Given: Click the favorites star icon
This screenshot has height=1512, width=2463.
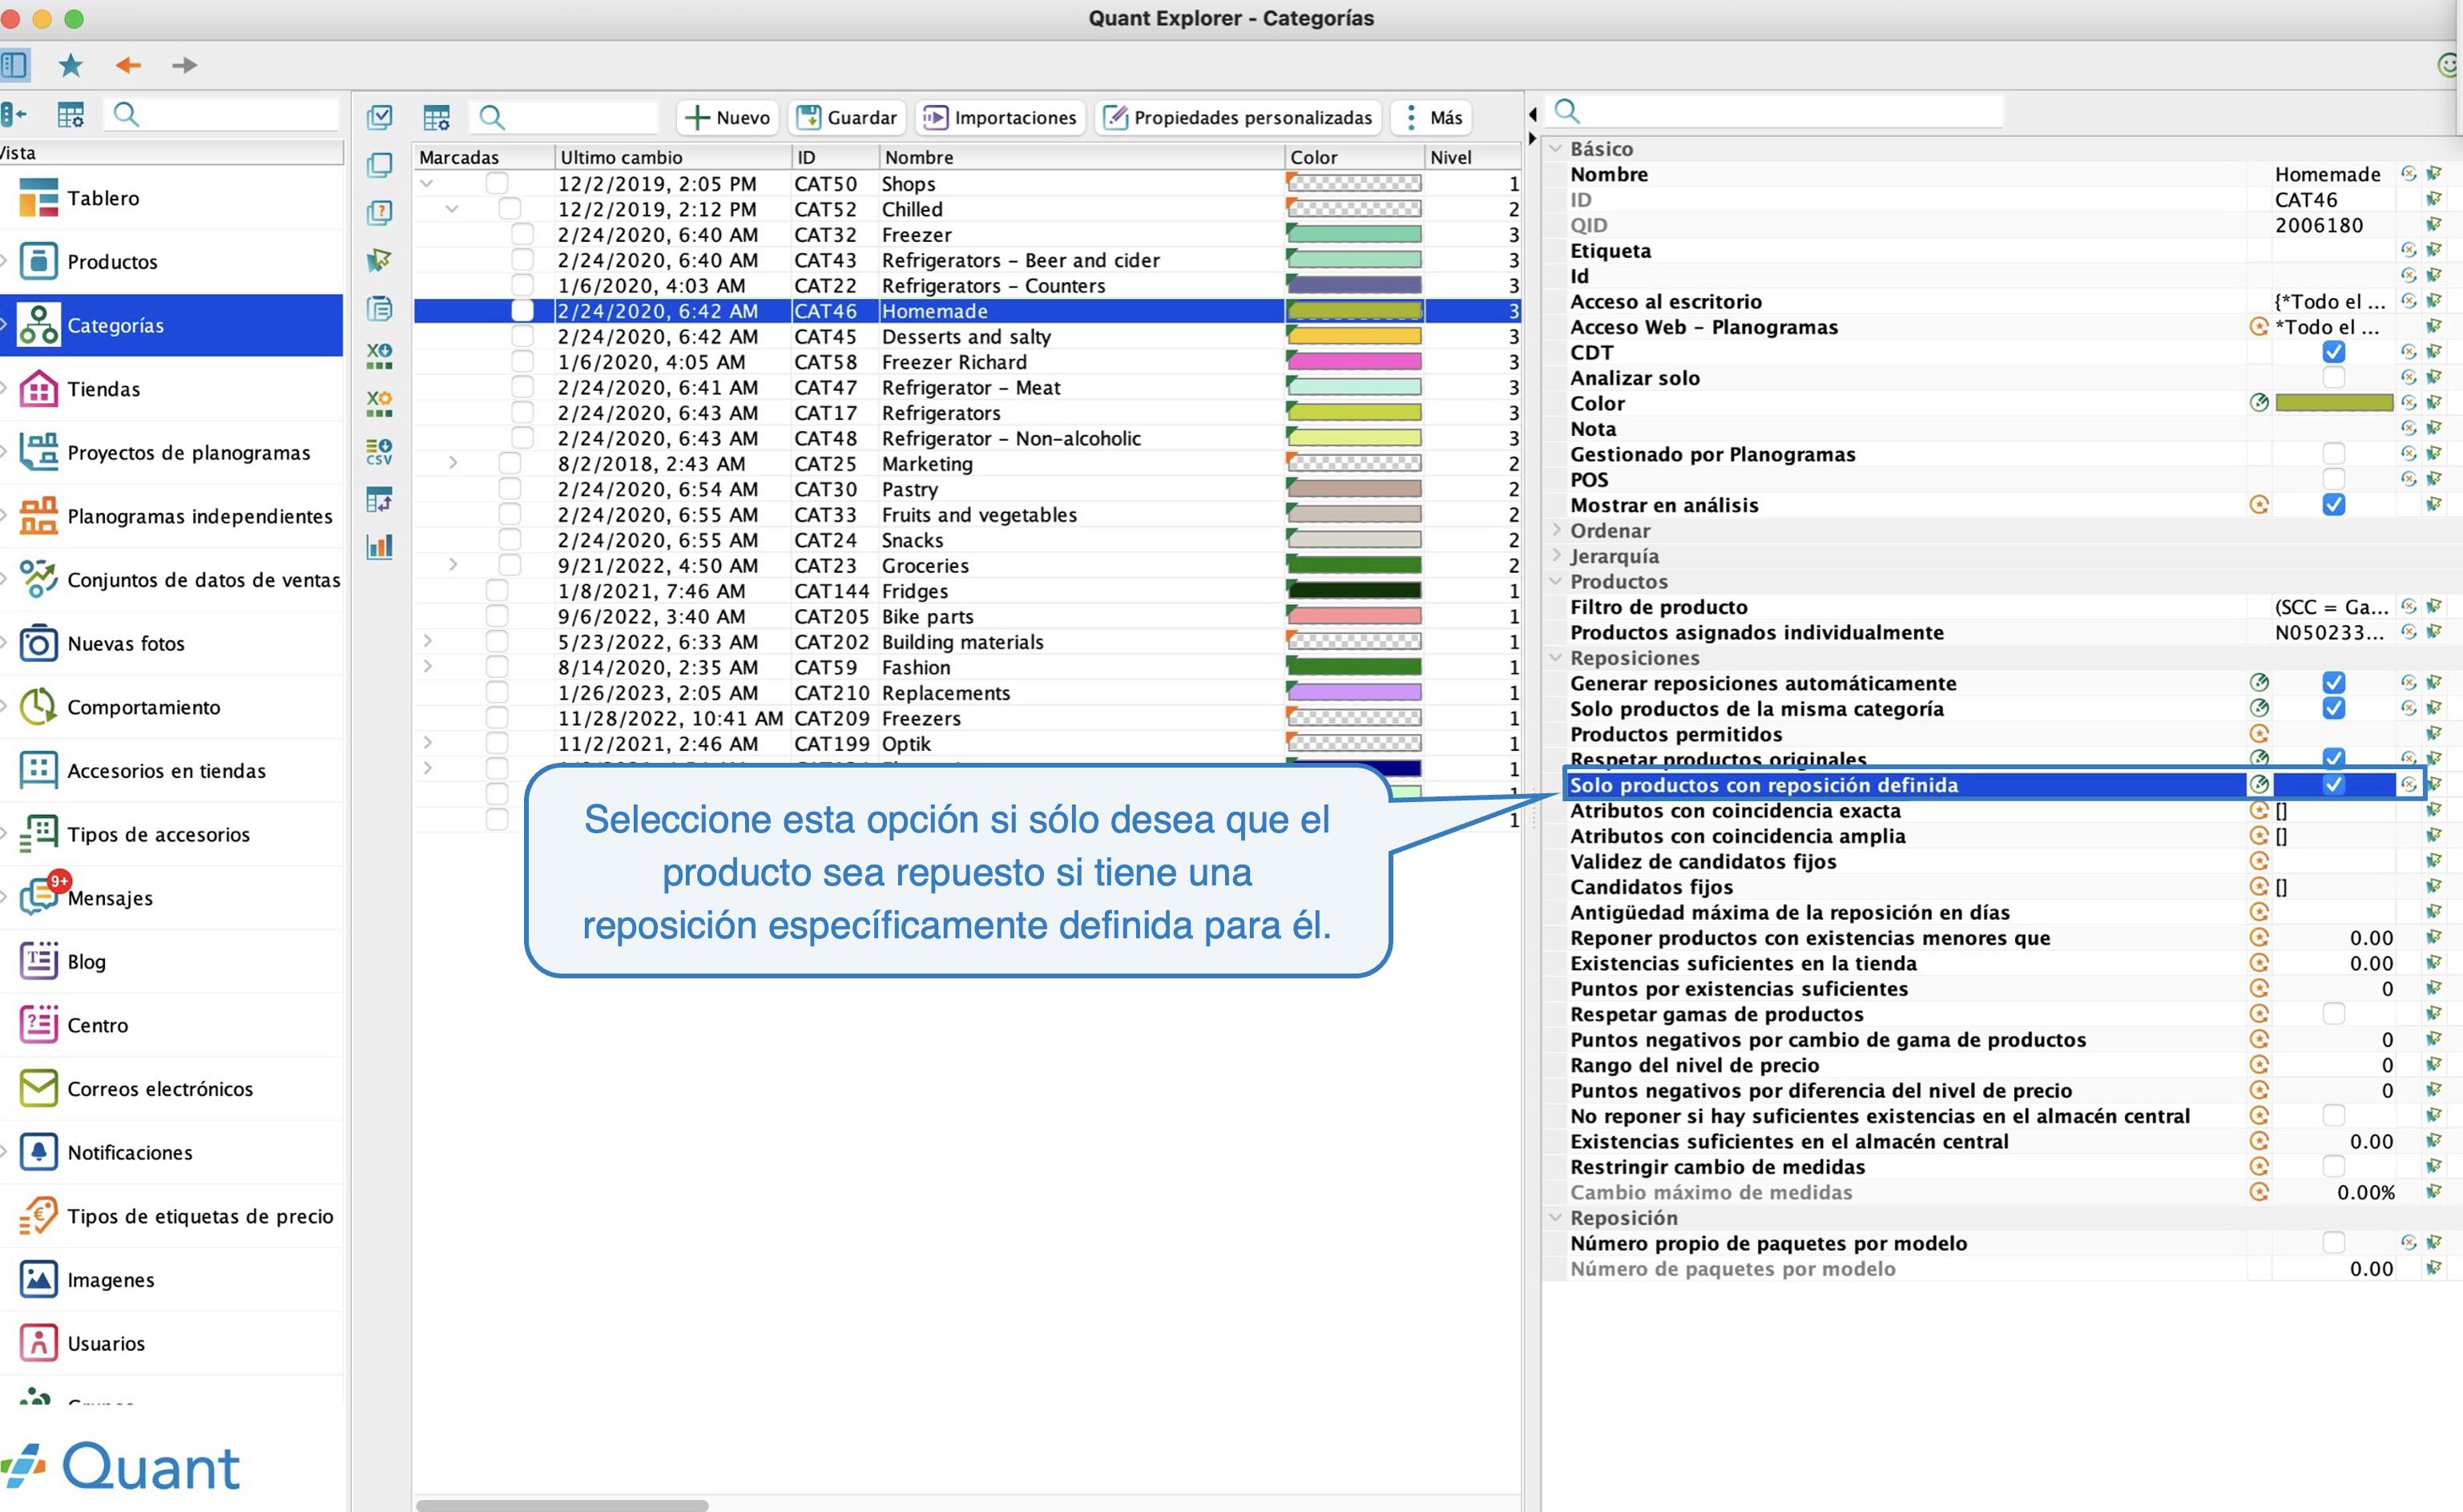Looking at the screenshot, I should point(70,66).
